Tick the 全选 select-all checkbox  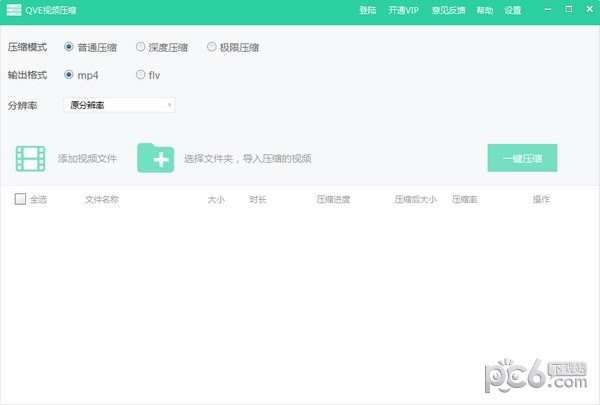pyautogui.click(x=20, y=199)
